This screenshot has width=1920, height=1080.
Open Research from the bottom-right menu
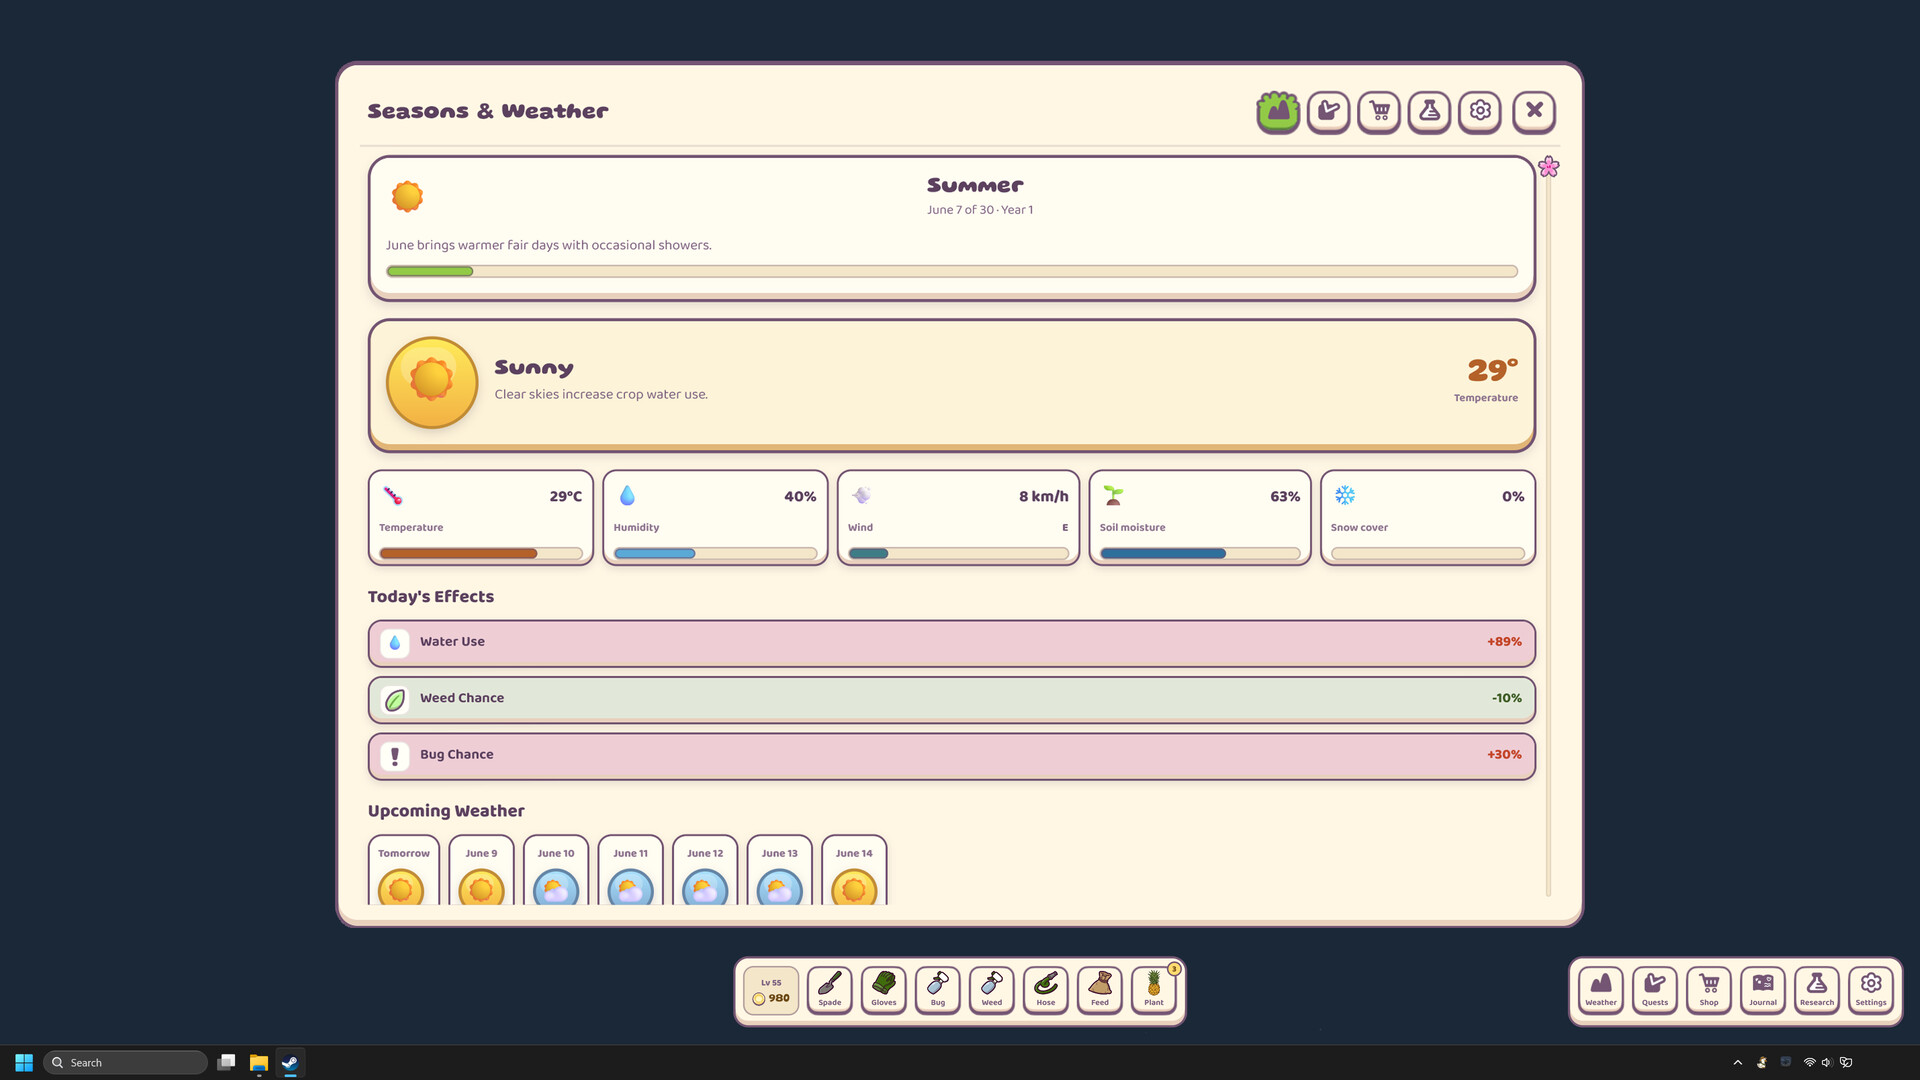1817,990
